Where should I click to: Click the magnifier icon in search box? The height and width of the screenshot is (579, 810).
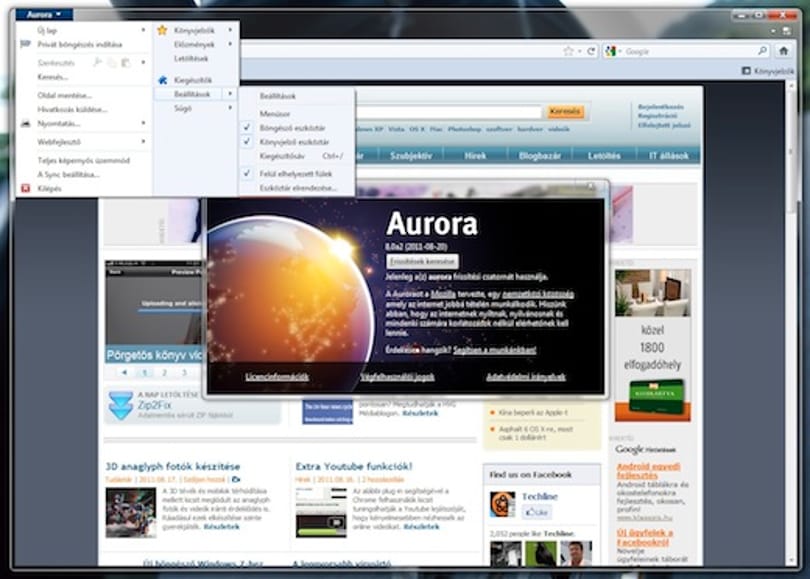pyautogui.click(x=762, y=51)
